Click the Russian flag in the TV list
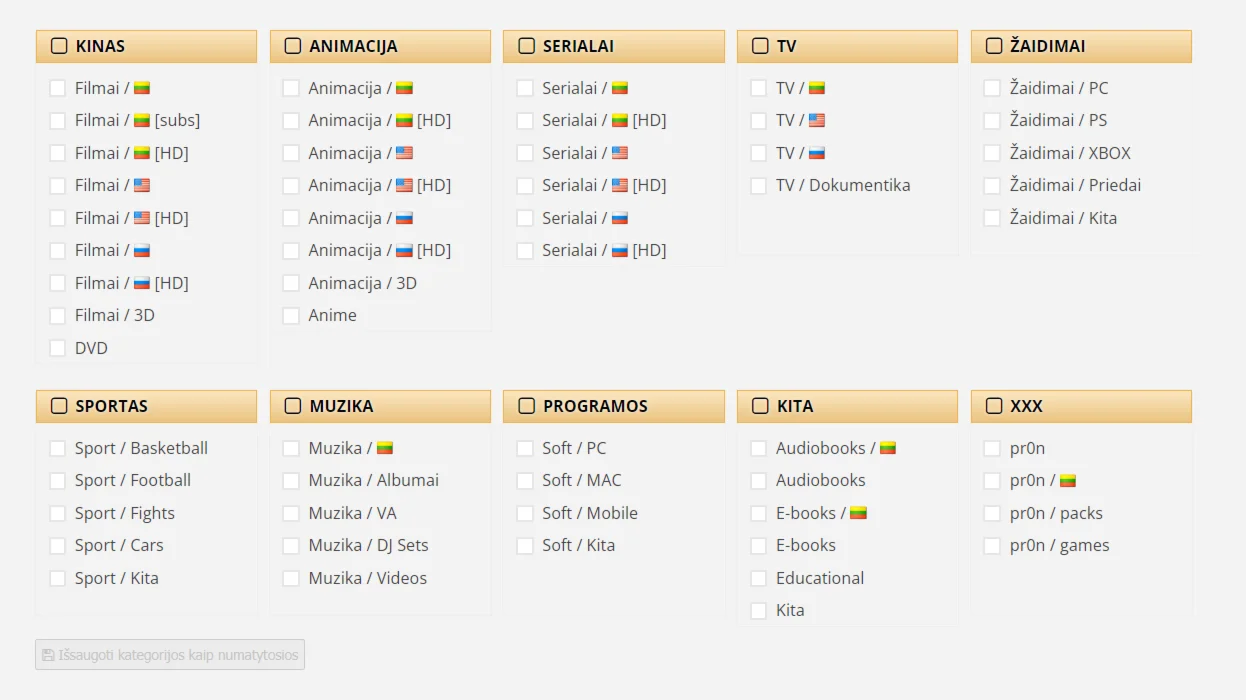1246x700 pixels. [817, 154]
